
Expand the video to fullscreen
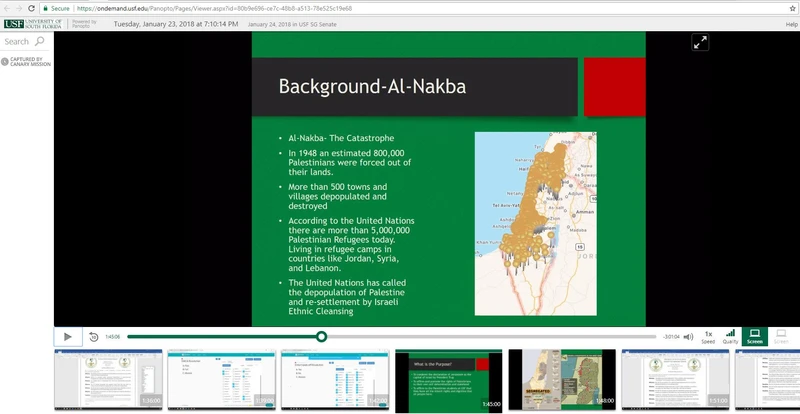(x=700, y=42)
